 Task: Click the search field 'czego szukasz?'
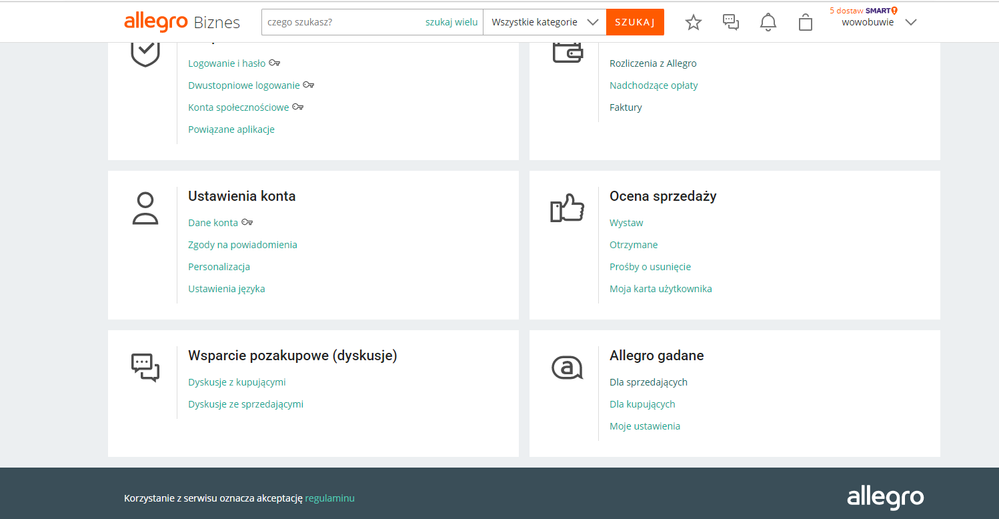340,22
